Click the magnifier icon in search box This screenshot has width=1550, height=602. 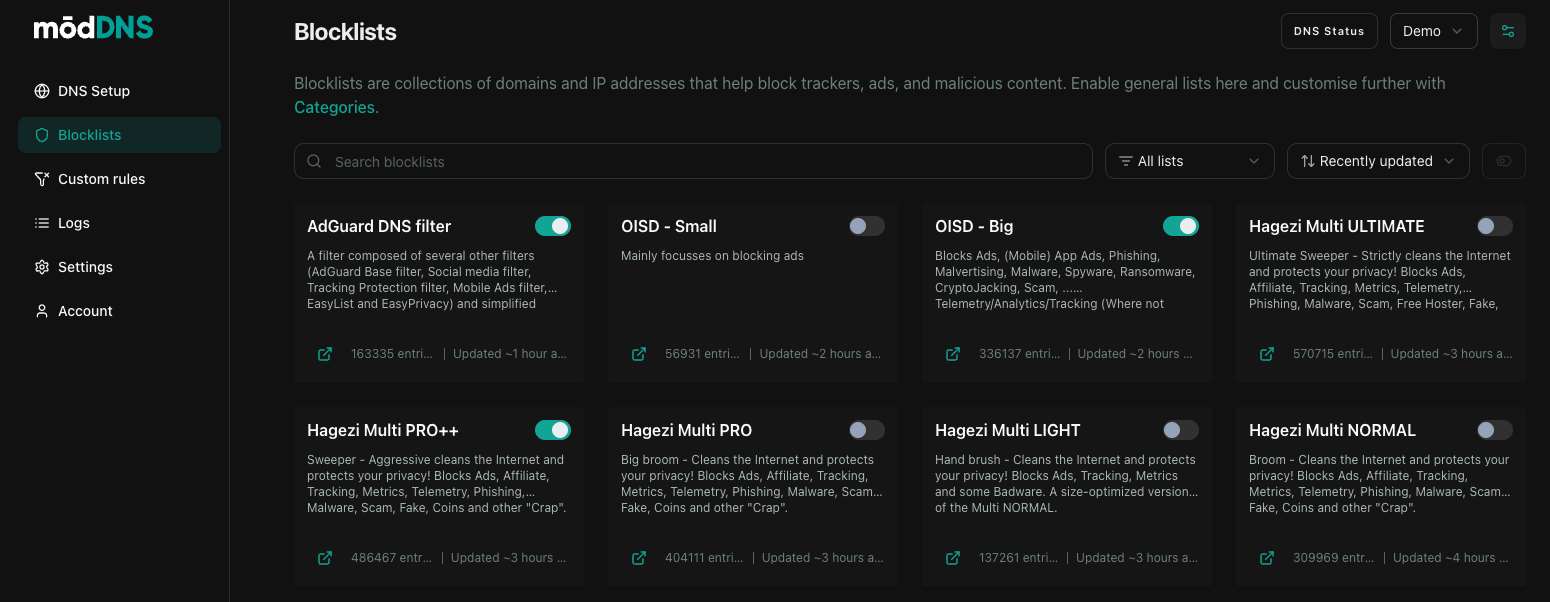click(314, 161)
